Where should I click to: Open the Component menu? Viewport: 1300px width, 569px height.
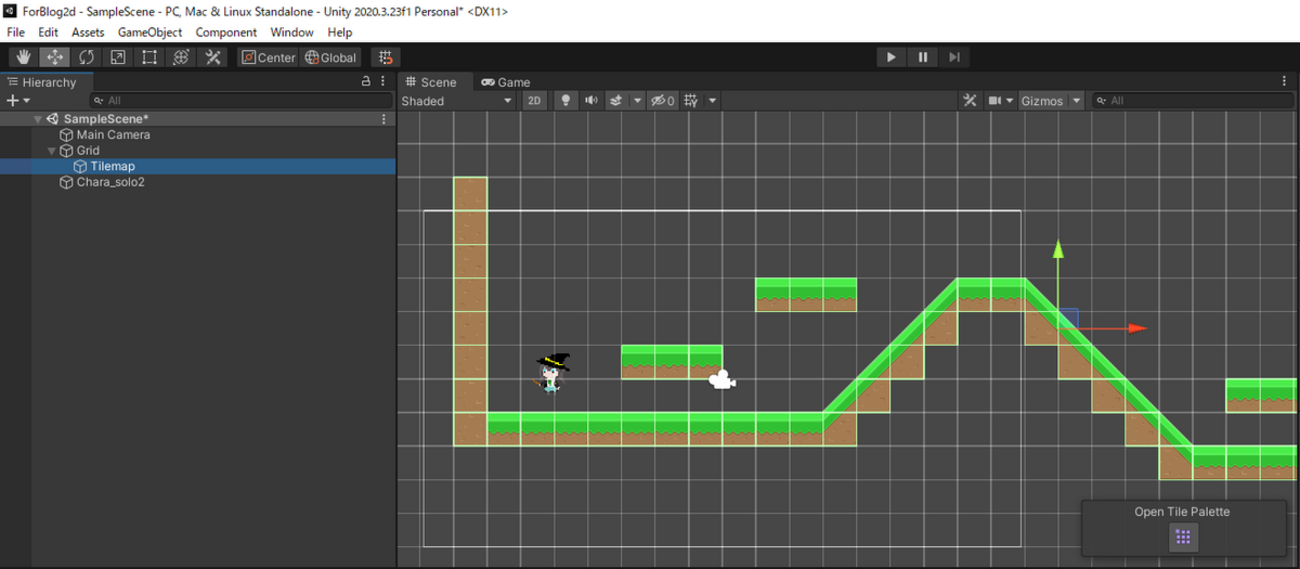[x=226, y=32]
